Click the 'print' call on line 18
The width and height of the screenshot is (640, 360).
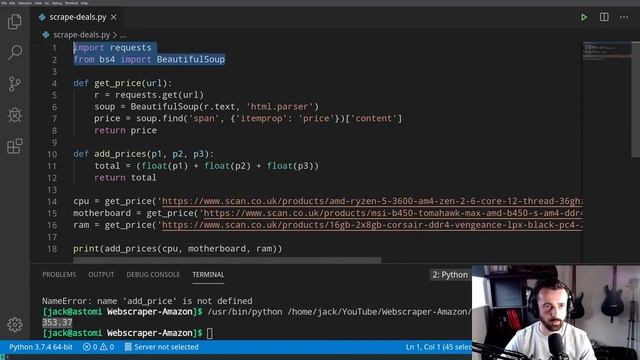[86, 249]
